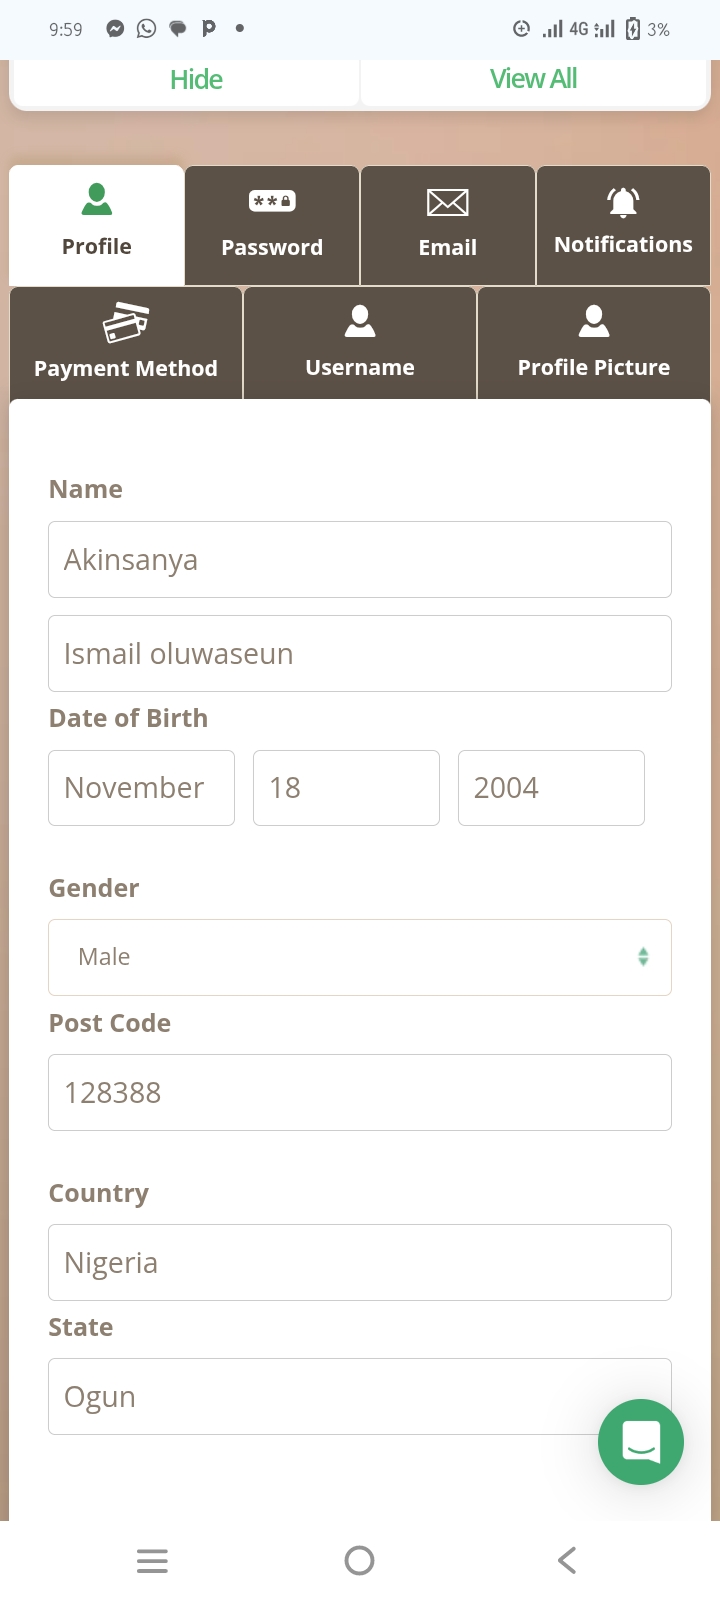
Task: Edit the Post Code field
Action: point(360,1092)
